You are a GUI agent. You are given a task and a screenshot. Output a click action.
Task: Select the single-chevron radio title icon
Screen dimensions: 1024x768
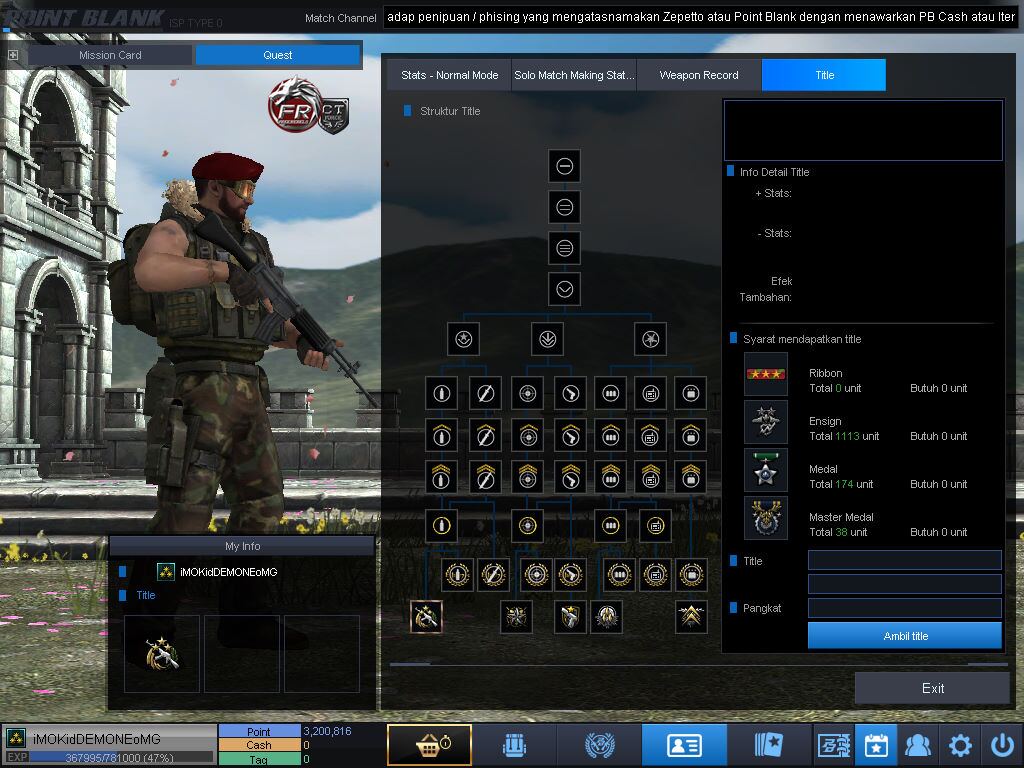(x=650, y=435)
